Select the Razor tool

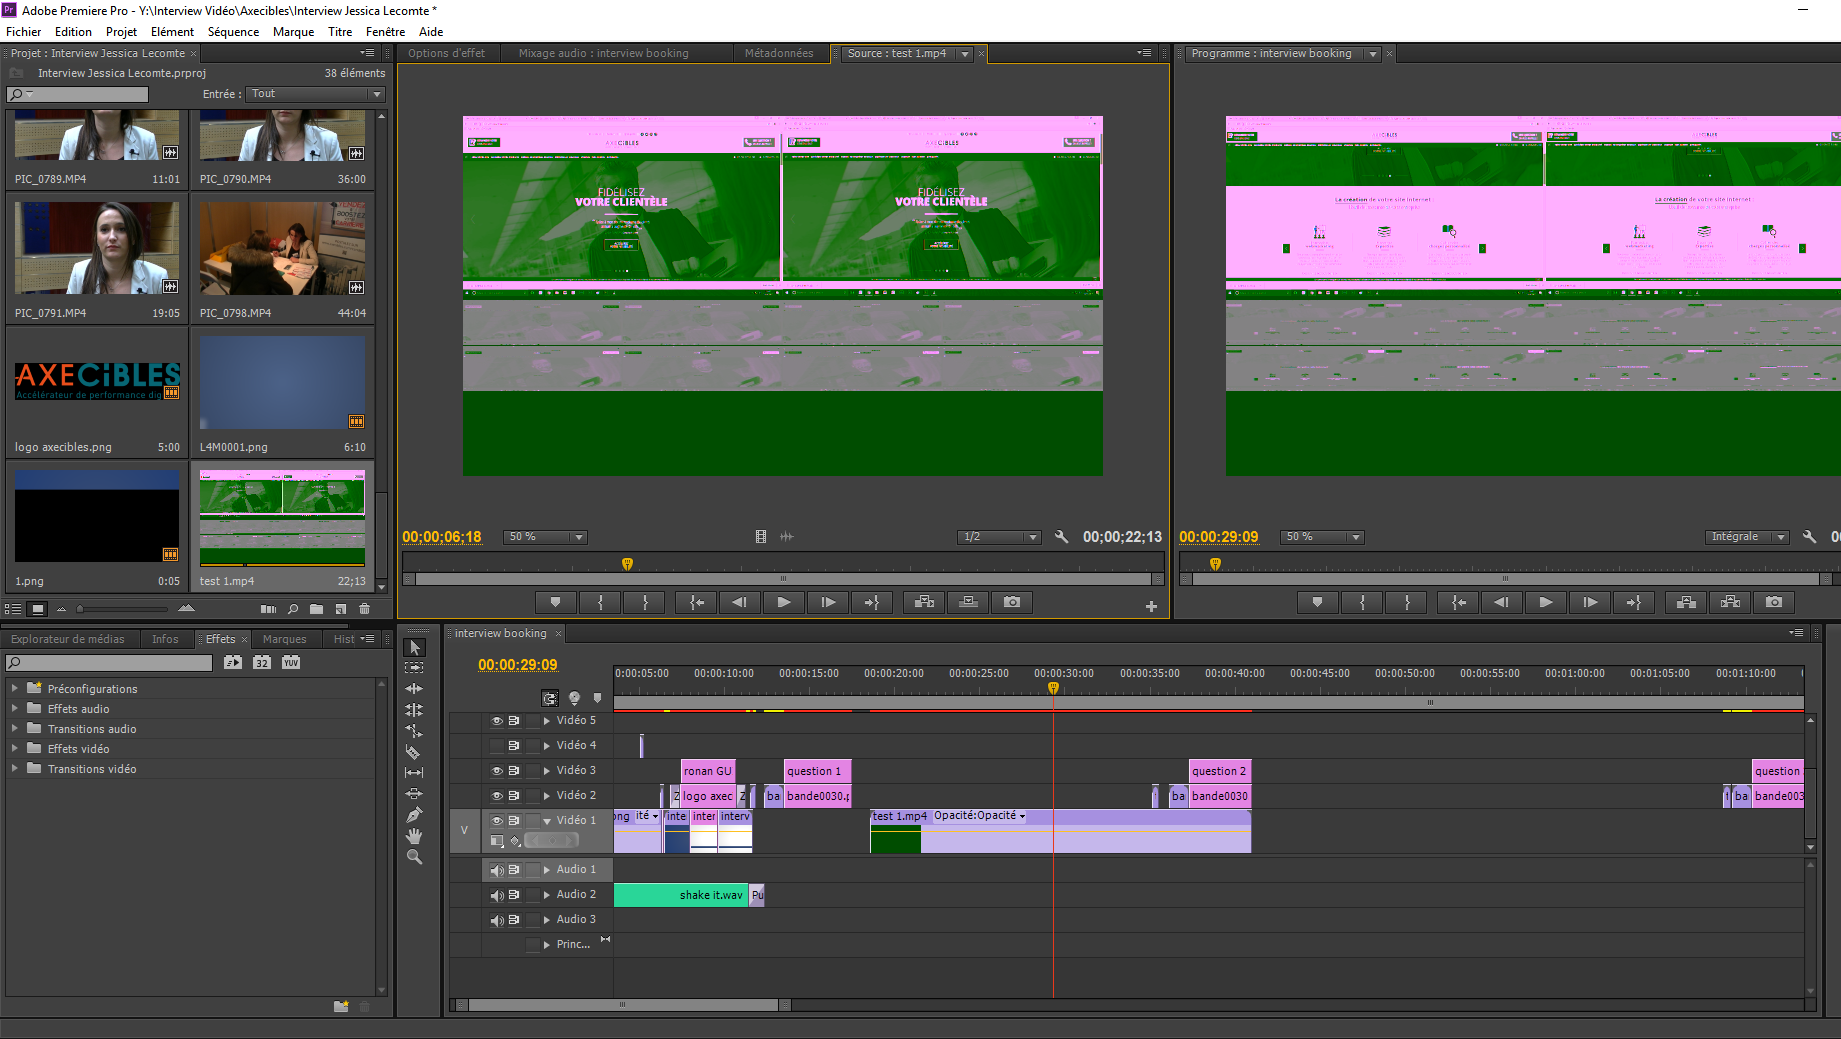coord(414,751)
